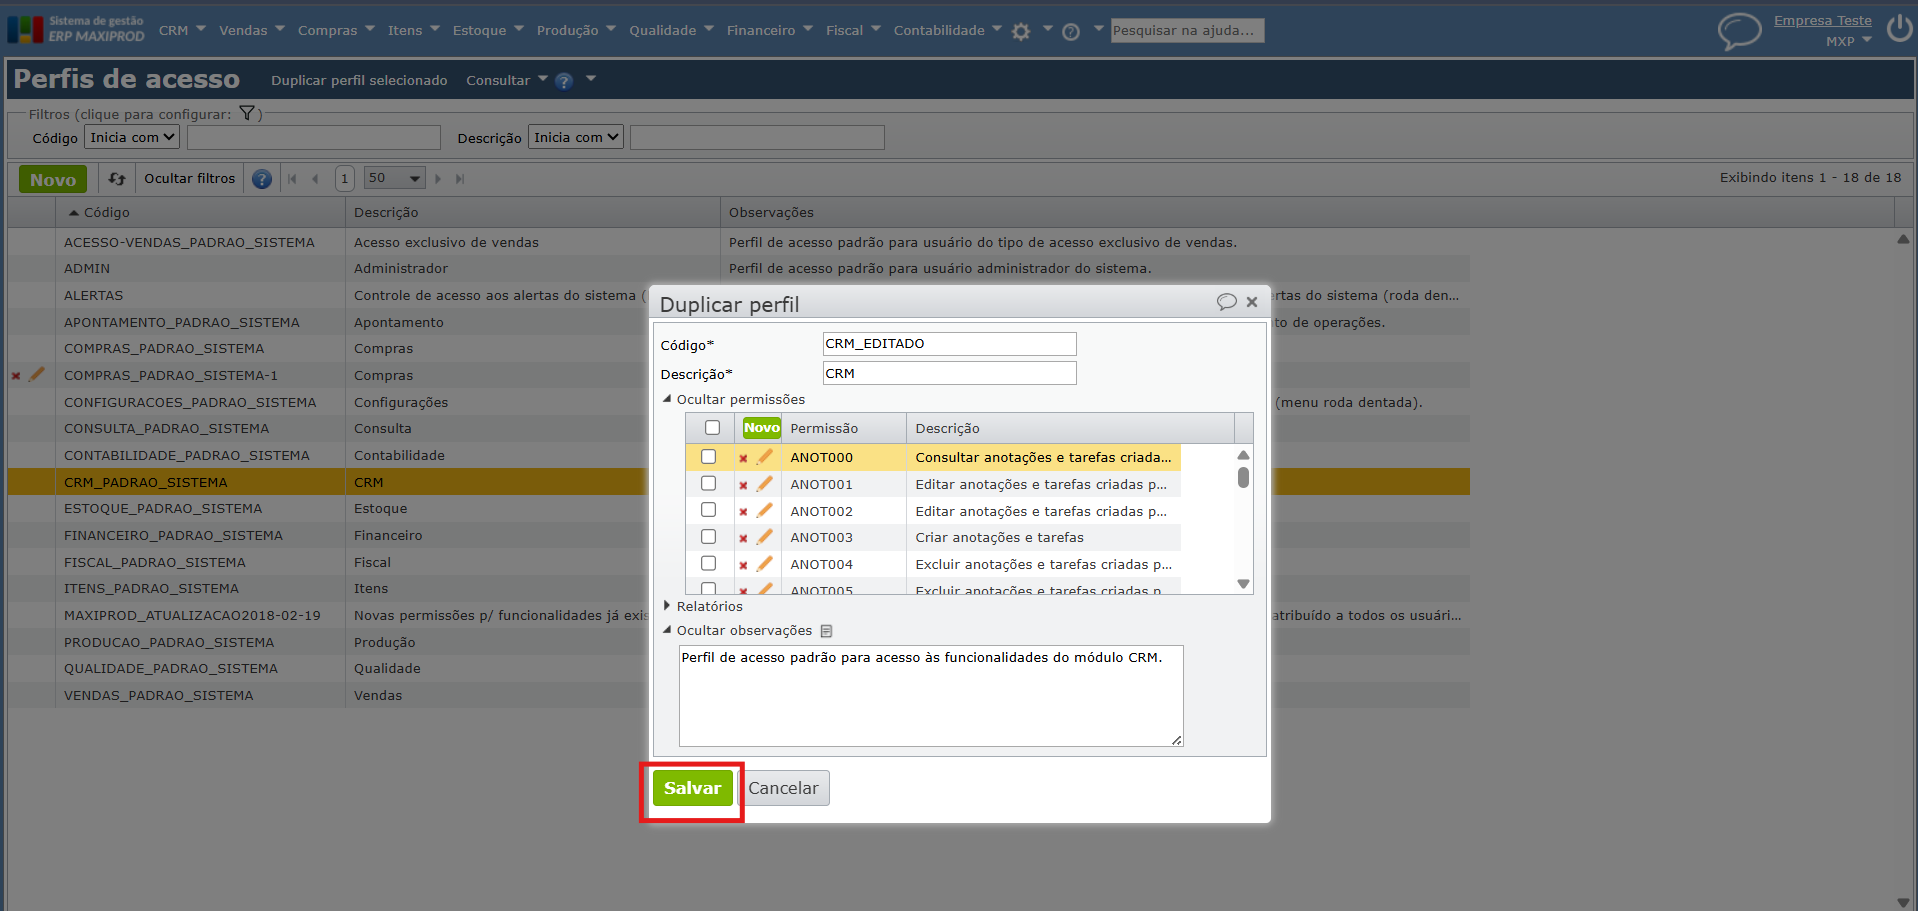Click the green Novo profile button

(53, 179)
